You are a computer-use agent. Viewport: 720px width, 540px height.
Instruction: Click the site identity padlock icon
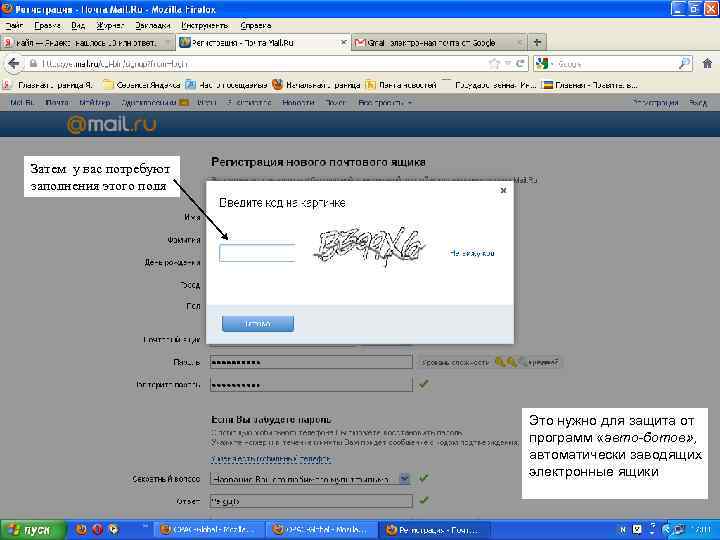coord(33,64)
